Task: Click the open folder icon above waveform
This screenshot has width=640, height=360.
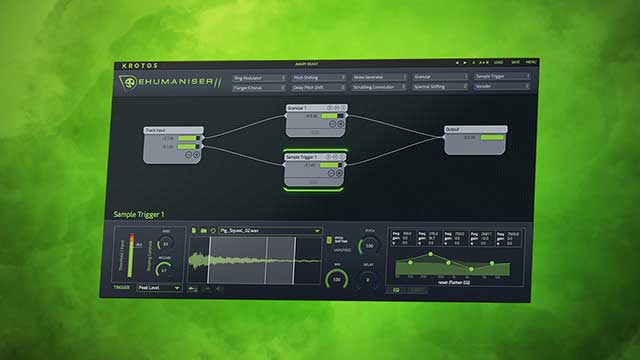Action: [203, 231]
